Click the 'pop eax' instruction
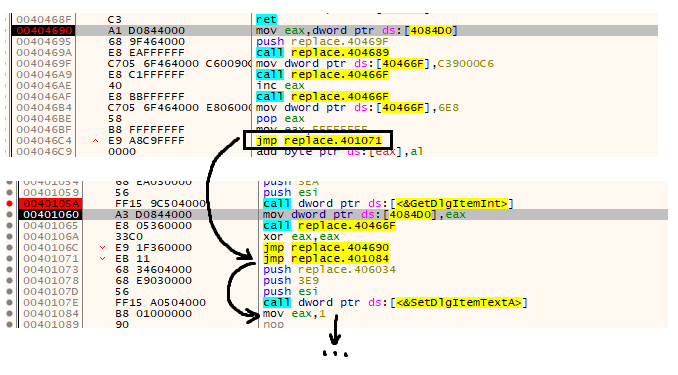This screenshot has width=678, height=375. [x=280, y=119]
